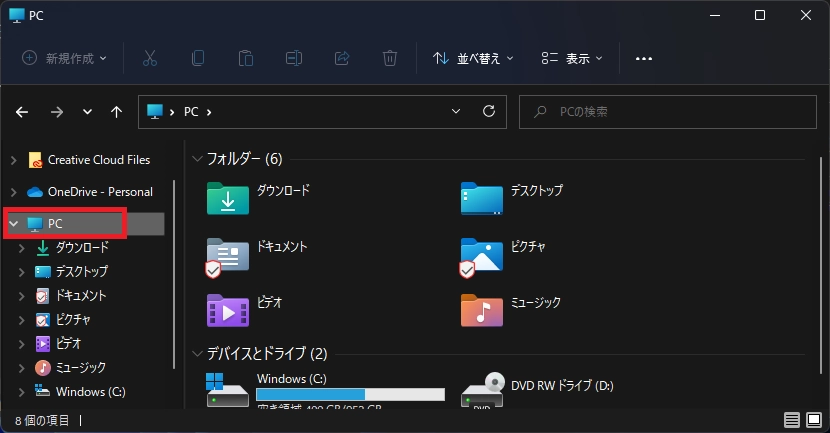
Task: Click the Share icon in toolbar
Action: tap(342, 58)
